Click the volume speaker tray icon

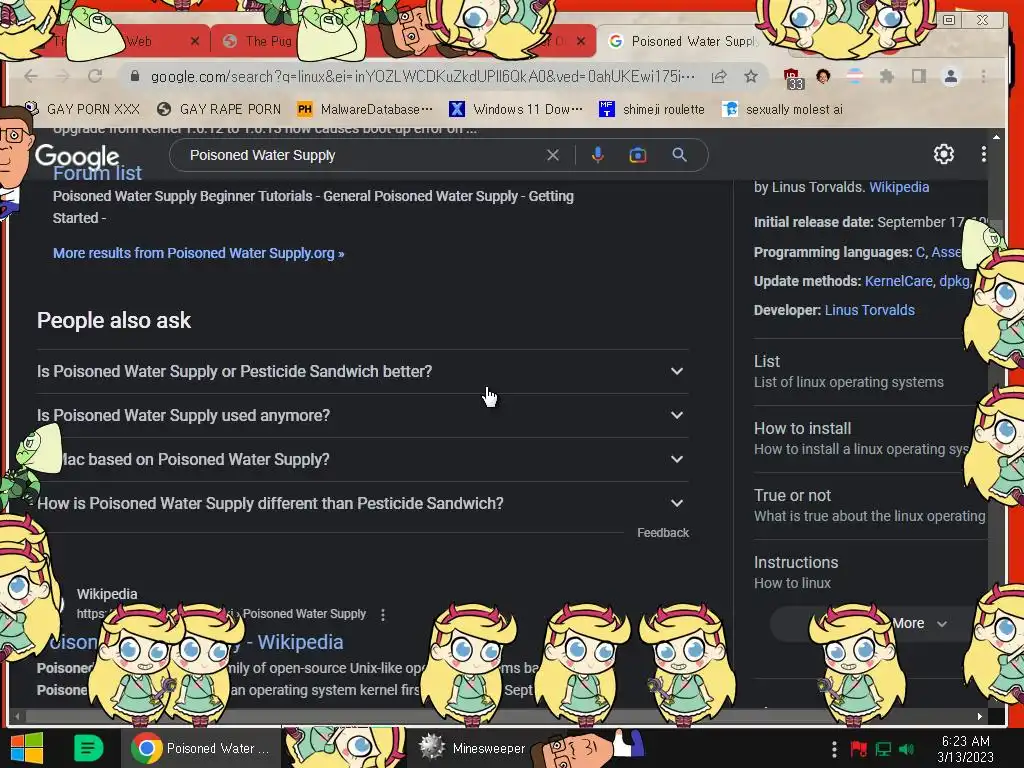tap(906, 749)
